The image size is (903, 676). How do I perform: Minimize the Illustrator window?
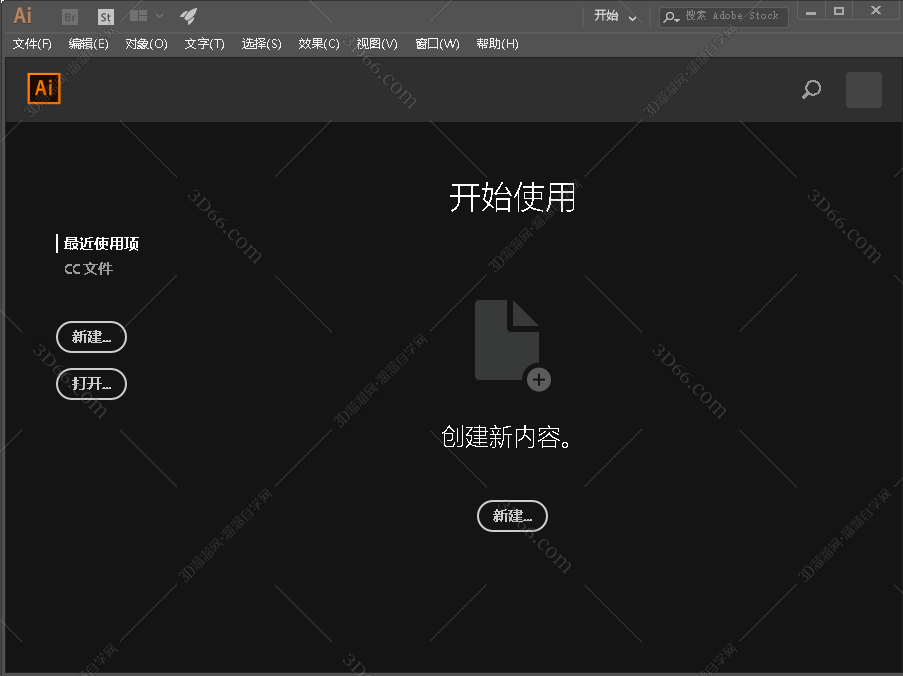coord(811,12)
